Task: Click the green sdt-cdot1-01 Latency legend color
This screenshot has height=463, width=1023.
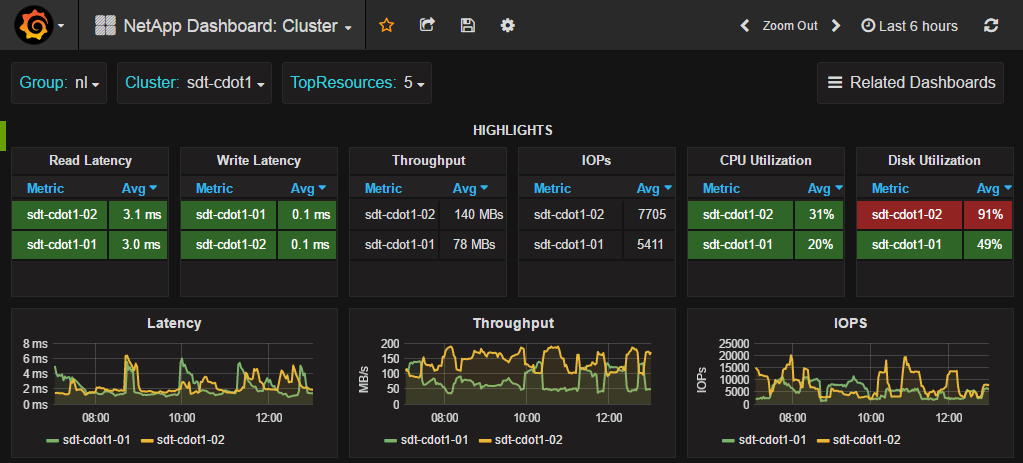Action: click(54, 440)
